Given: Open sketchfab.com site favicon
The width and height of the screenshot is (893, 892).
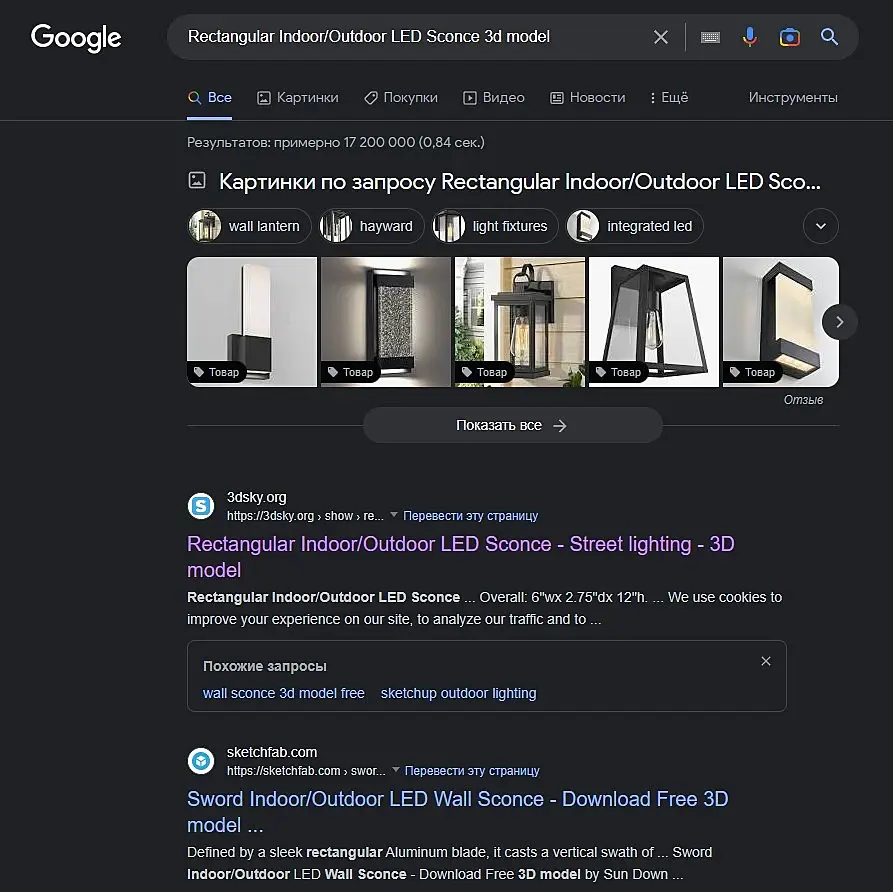Looking at the screenshot, I should pos(201,761).
